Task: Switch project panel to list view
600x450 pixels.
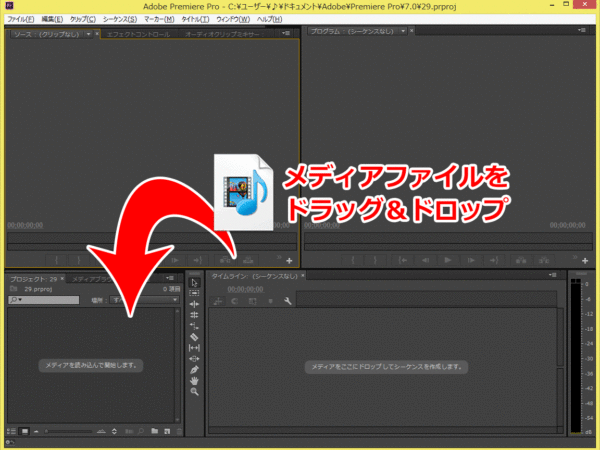Action: click(x=11, y=431)
